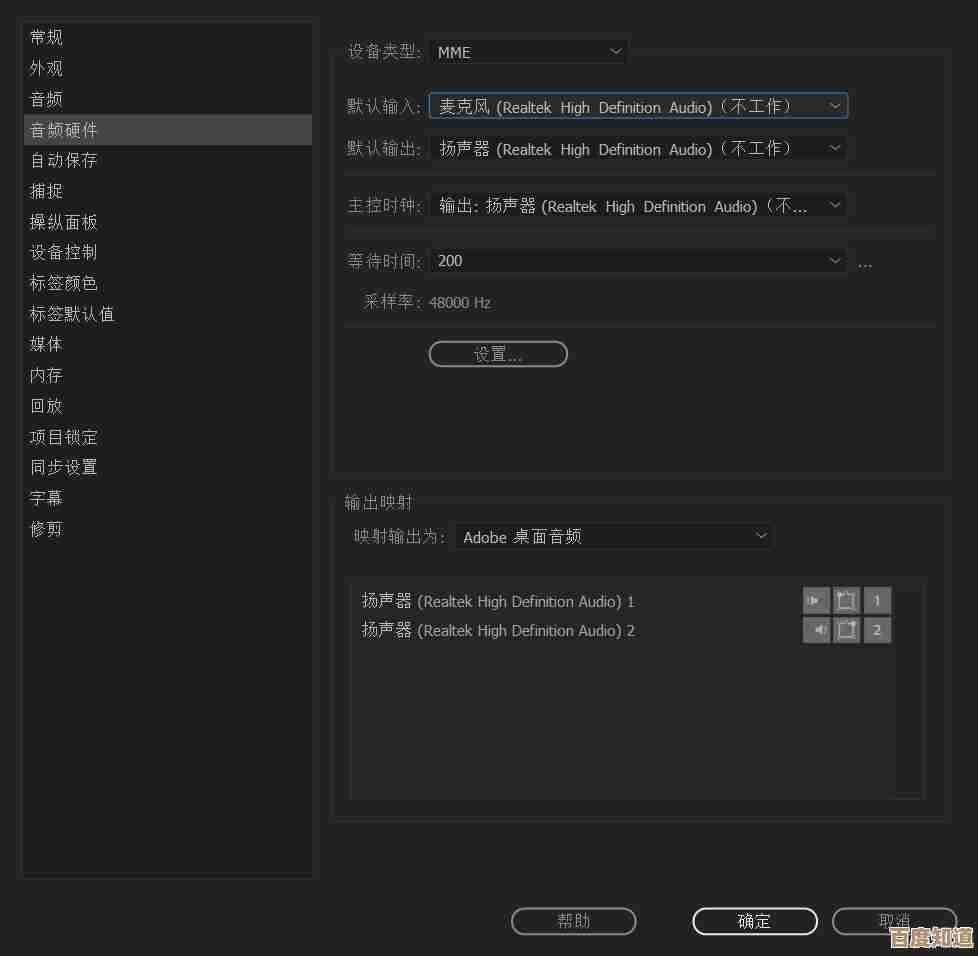Select the 扬声器 (Realtek High Definition Audio) 2 entry

click(498, 631)
